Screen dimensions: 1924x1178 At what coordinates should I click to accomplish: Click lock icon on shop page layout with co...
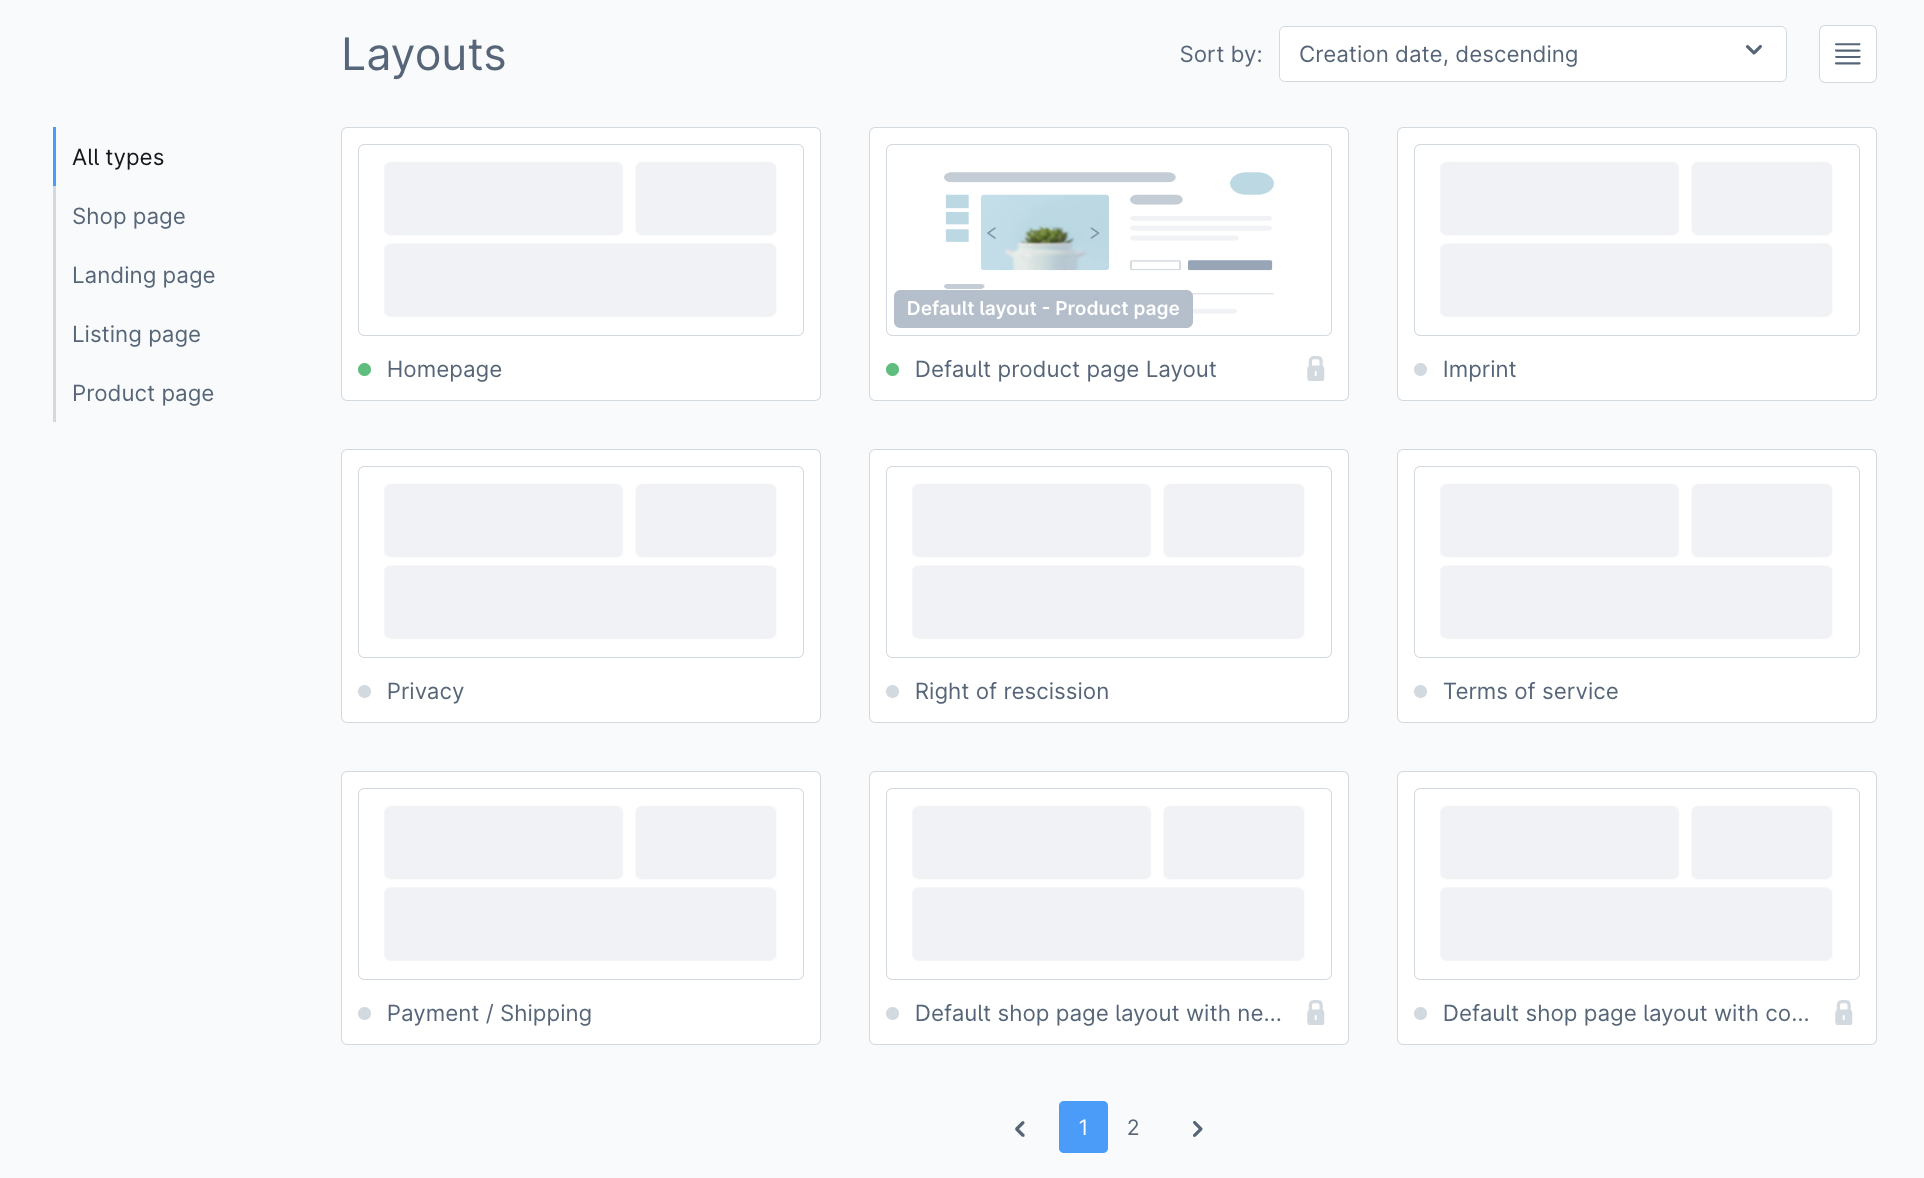pyautogui.click(x=1843, y=1013)
